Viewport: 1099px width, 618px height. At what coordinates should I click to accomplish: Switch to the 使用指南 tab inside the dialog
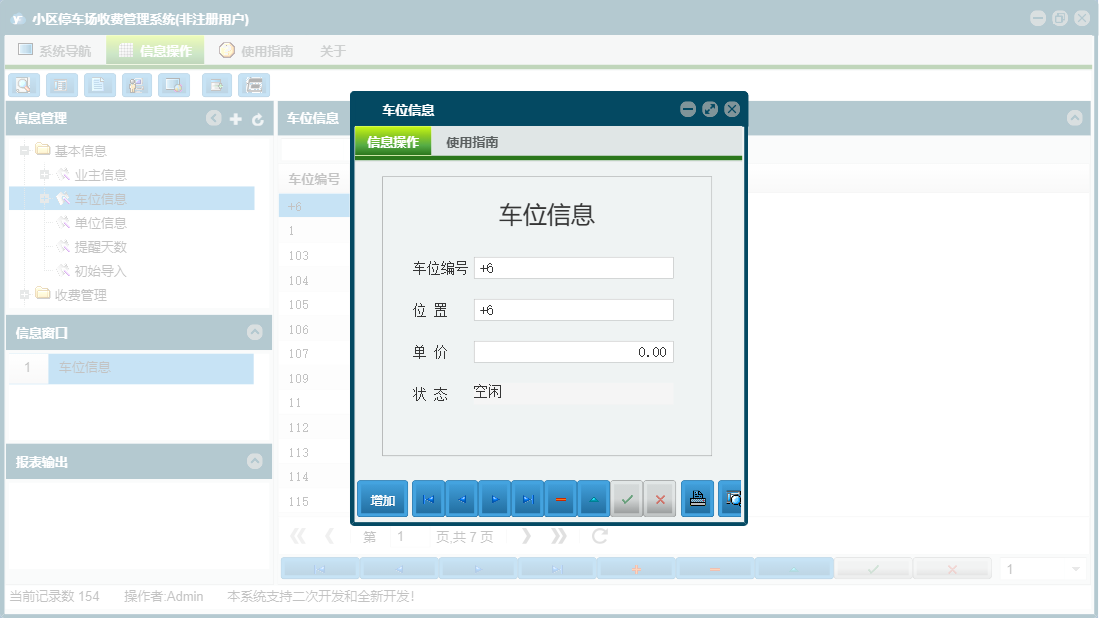pos(474,140)
